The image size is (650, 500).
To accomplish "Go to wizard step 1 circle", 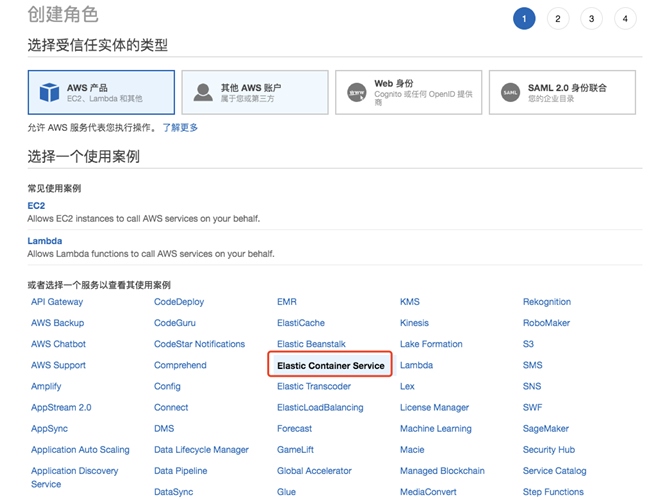I will point(524,19).
